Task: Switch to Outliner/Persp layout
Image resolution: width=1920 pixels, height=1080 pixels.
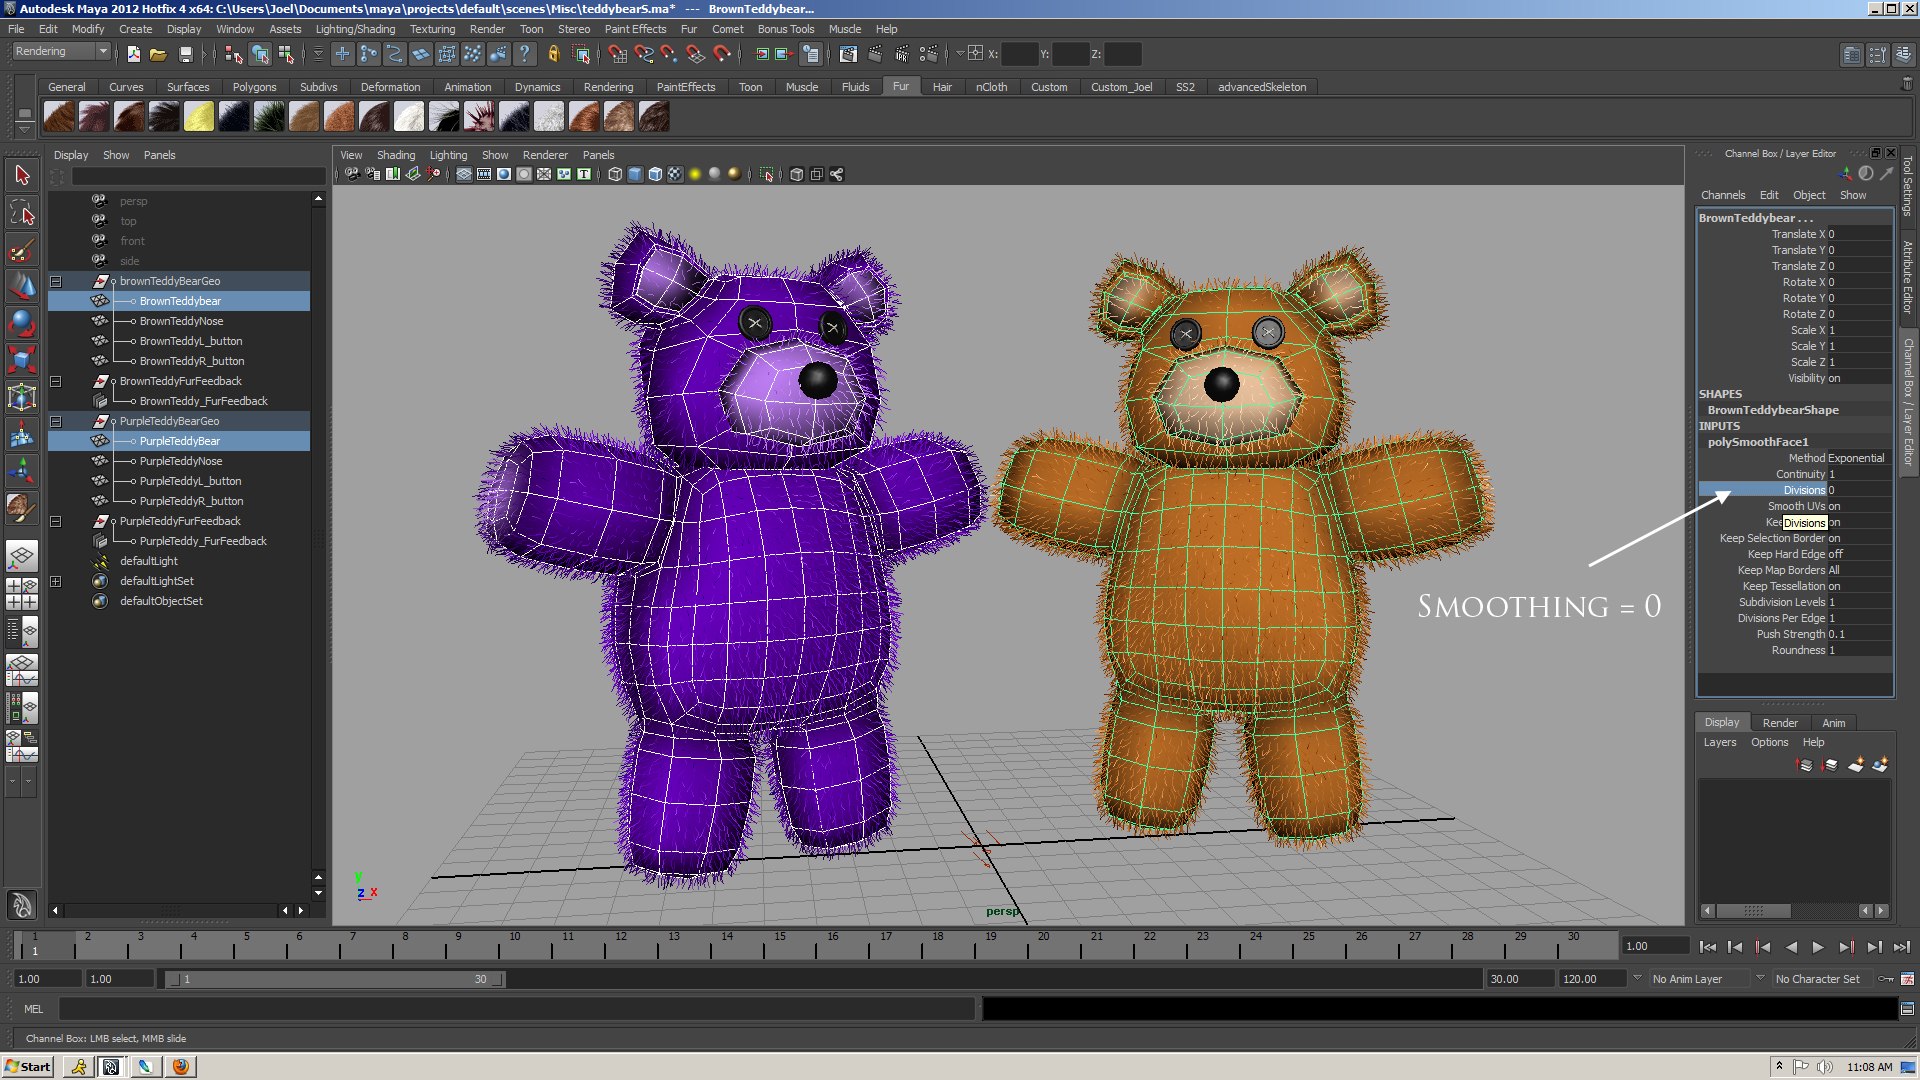Action: pos(22,631)
